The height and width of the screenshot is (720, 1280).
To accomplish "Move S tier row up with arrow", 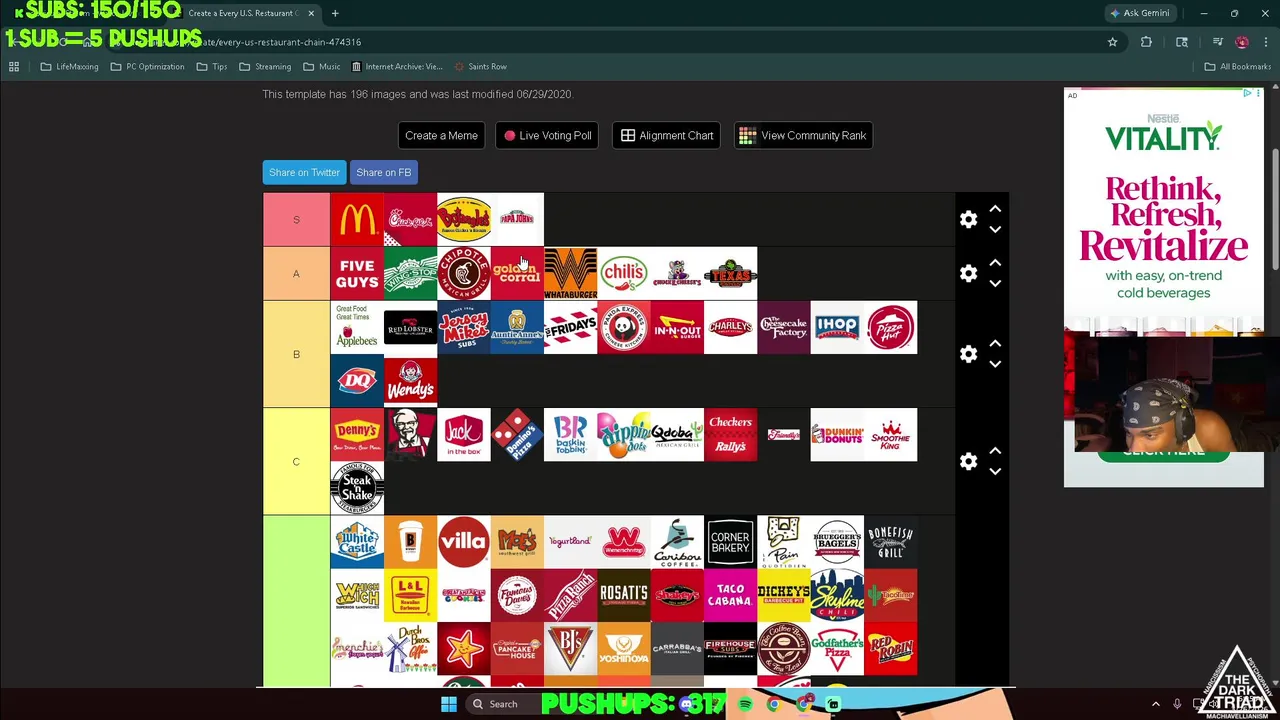I will pos(995,209).
